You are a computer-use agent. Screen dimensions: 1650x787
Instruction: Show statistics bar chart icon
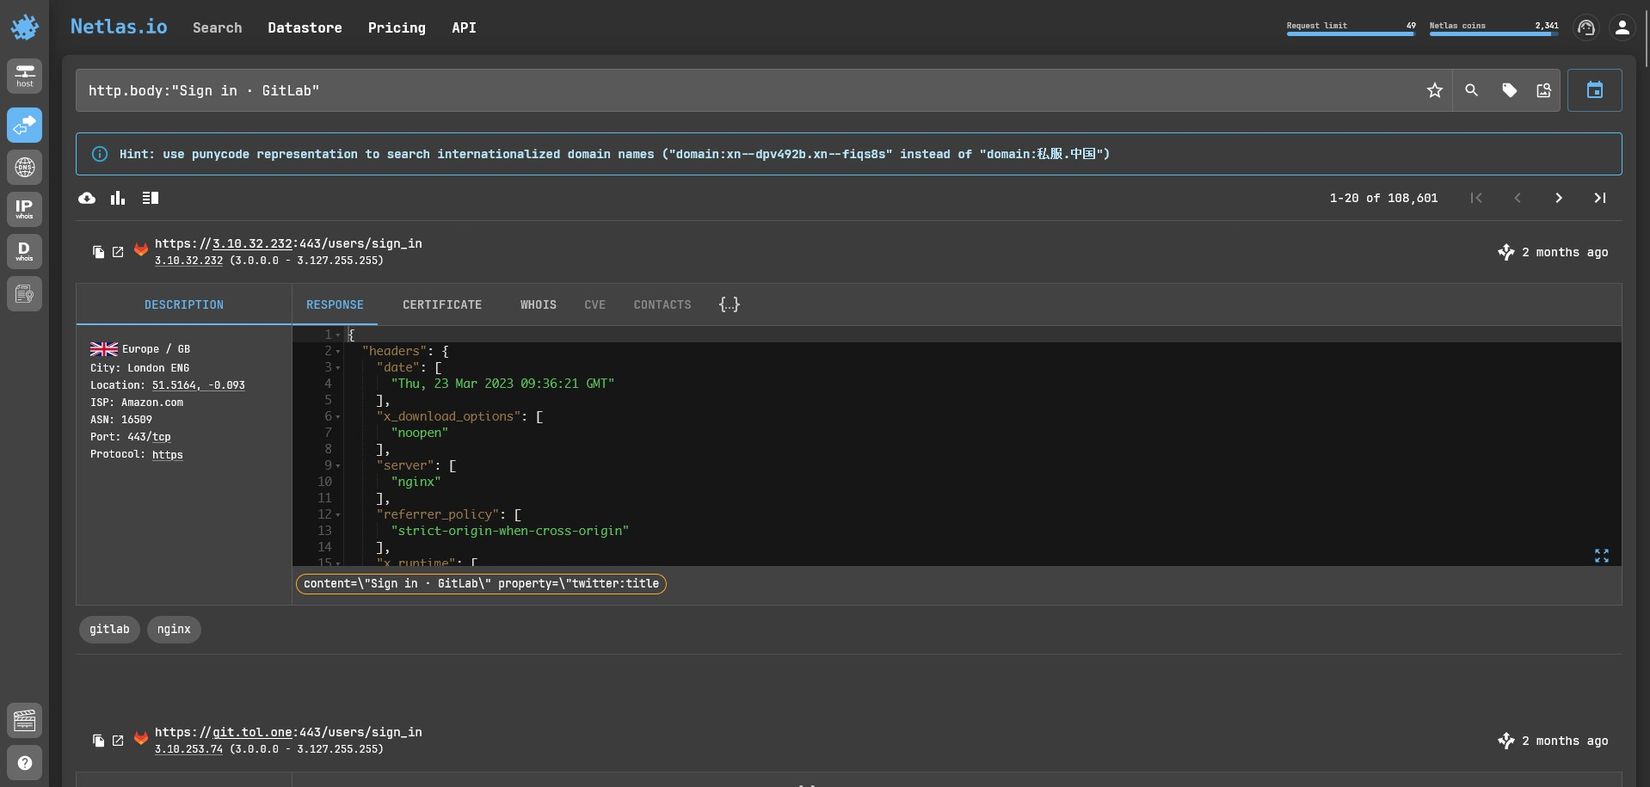(x=118, y=198)
